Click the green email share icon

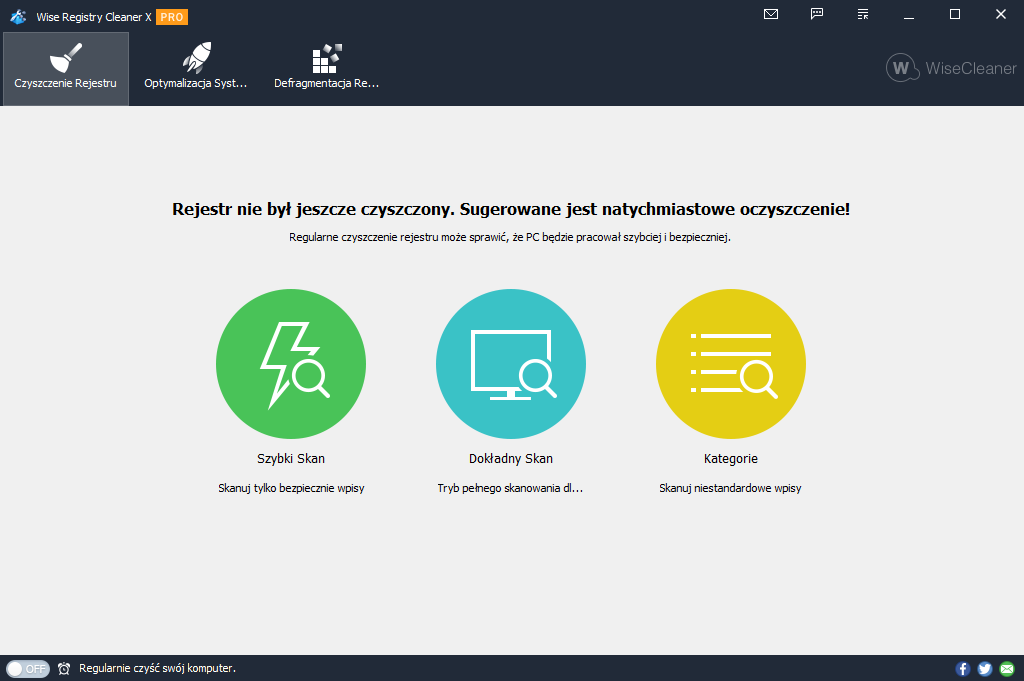tap(1007, 669)
